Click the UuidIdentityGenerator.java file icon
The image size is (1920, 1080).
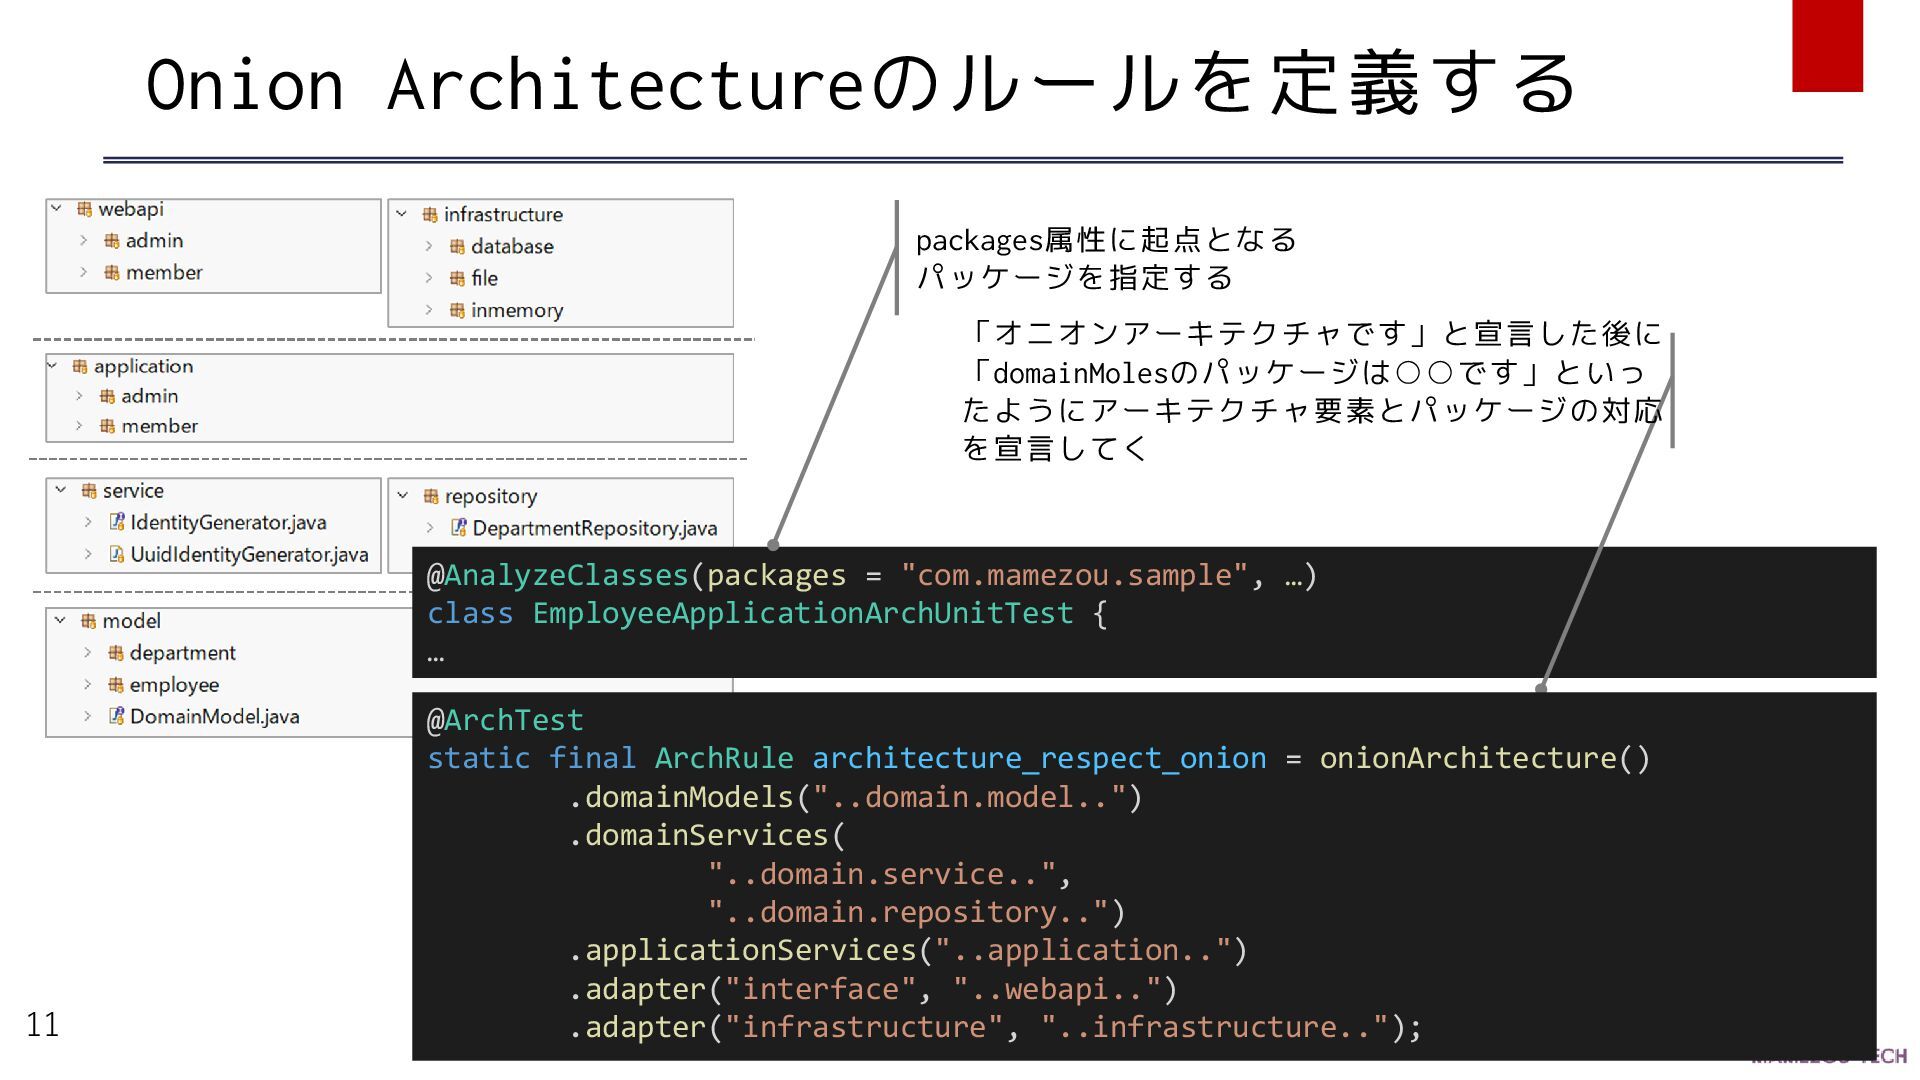pos(116,554)
